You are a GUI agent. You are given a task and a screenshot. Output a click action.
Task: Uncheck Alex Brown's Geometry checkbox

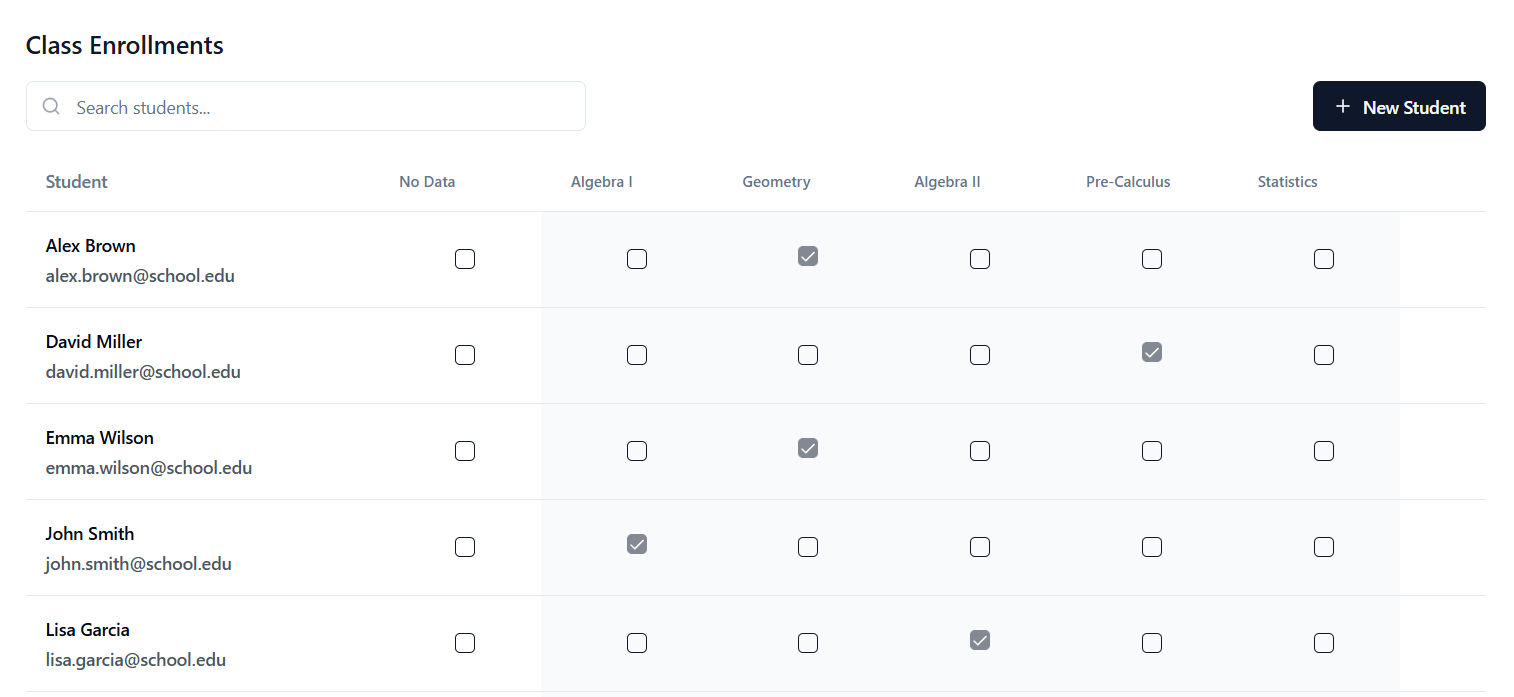pos(808,256)
